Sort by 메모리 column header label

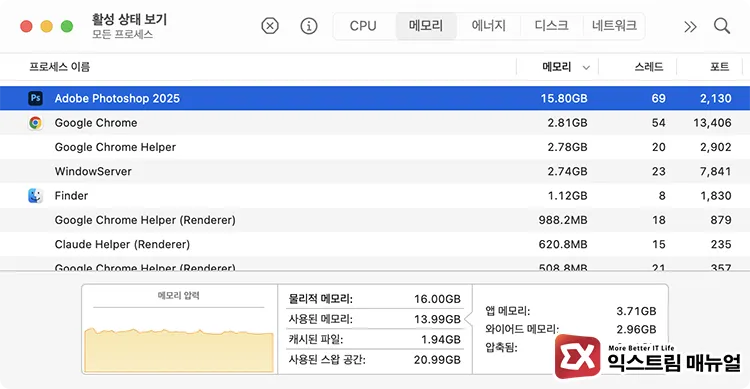[557, 67]
